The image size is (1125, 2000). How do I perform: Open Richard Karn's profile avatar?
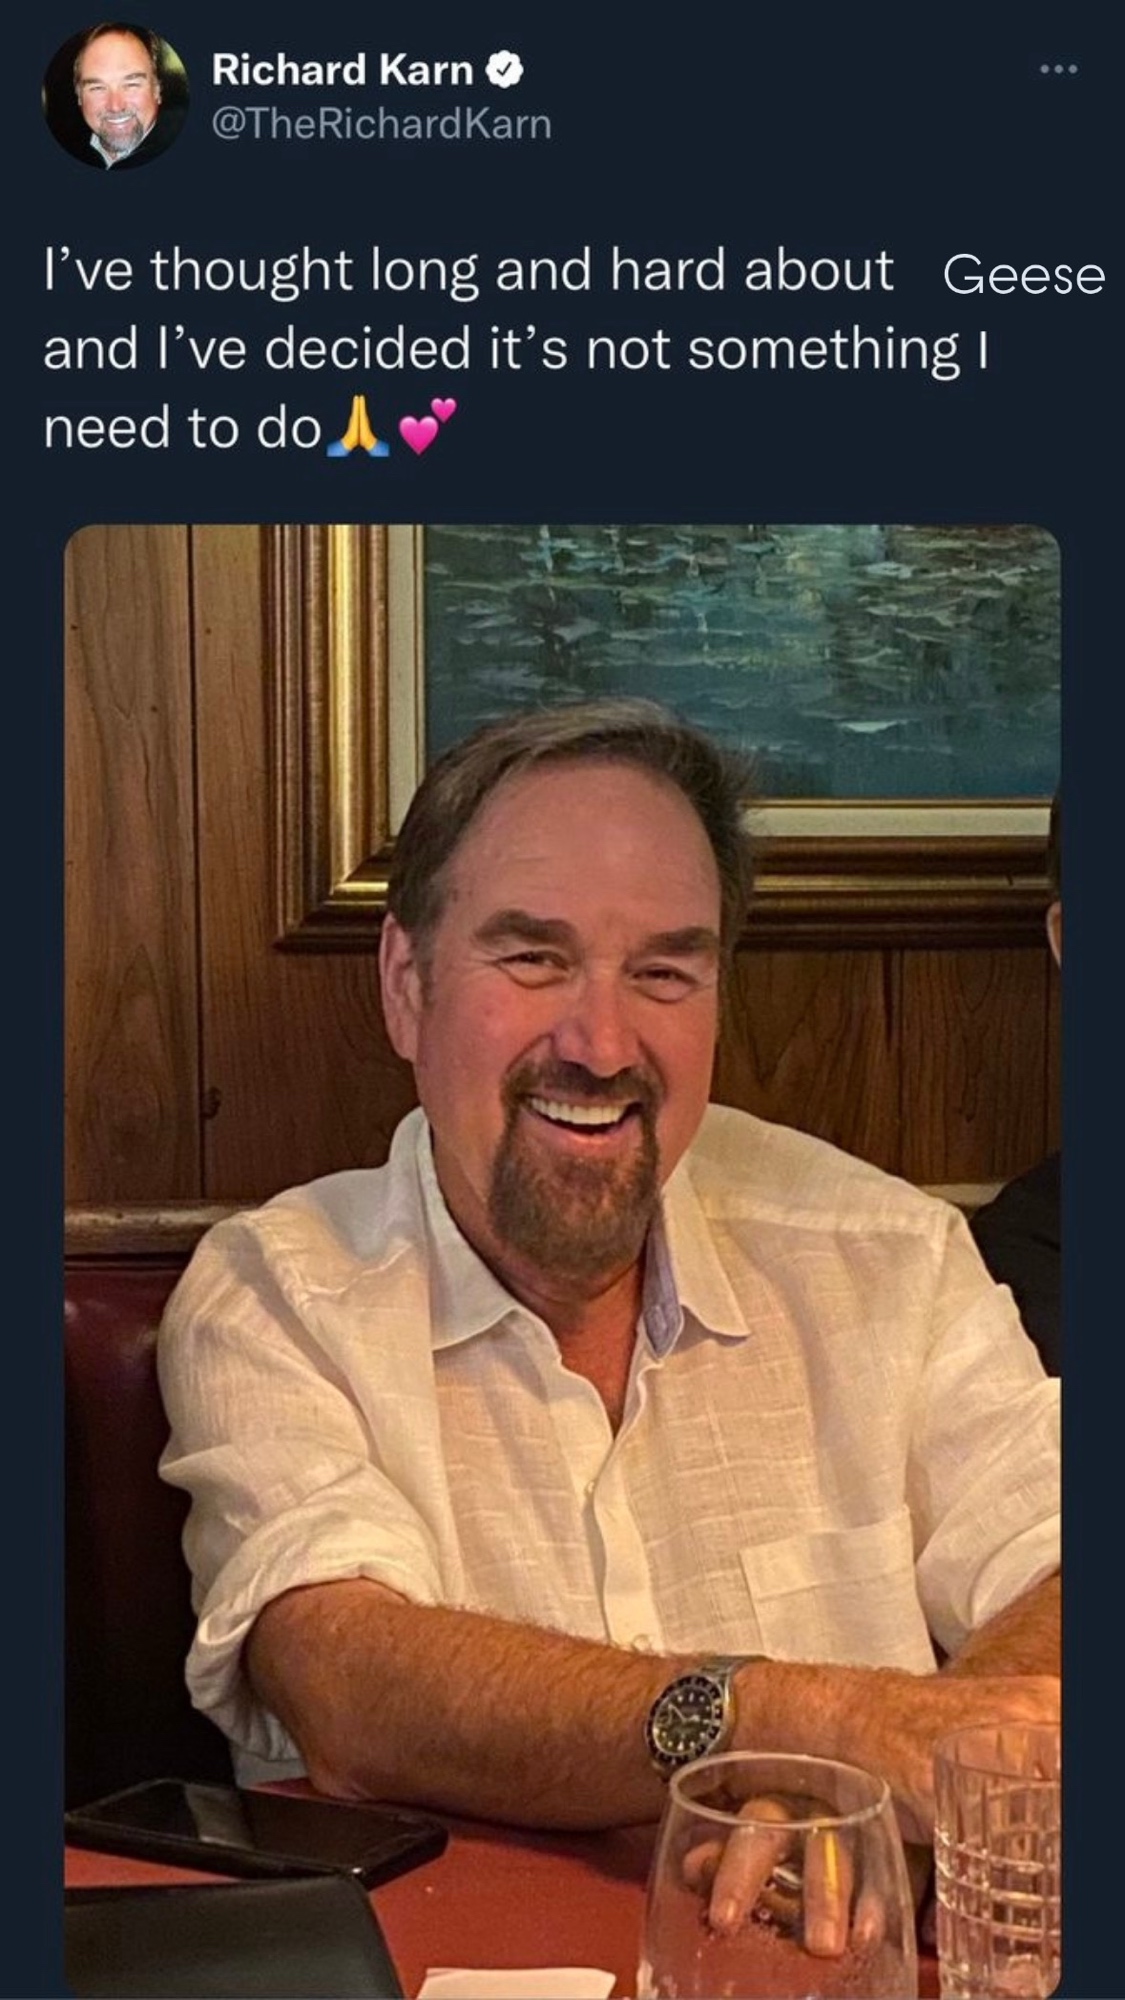pyautogui.click(x=116, y=96)
